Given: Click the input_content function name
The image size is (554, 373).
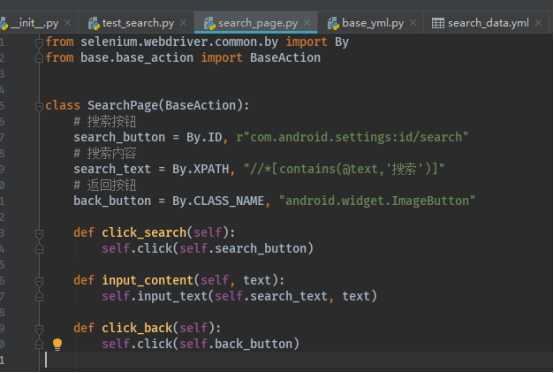Looking at the screenshot, I should pos(148,280).
